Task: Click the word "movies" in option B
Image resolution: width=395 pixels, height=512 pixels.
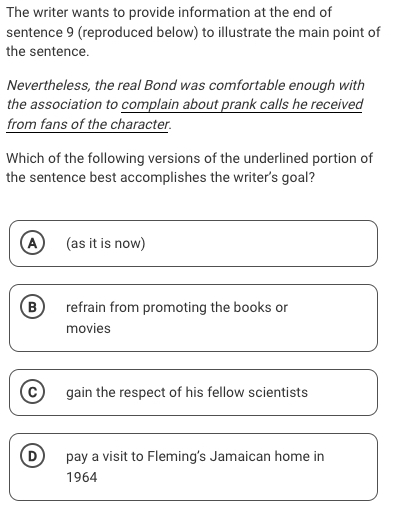Action: click(x=88, y=328)
